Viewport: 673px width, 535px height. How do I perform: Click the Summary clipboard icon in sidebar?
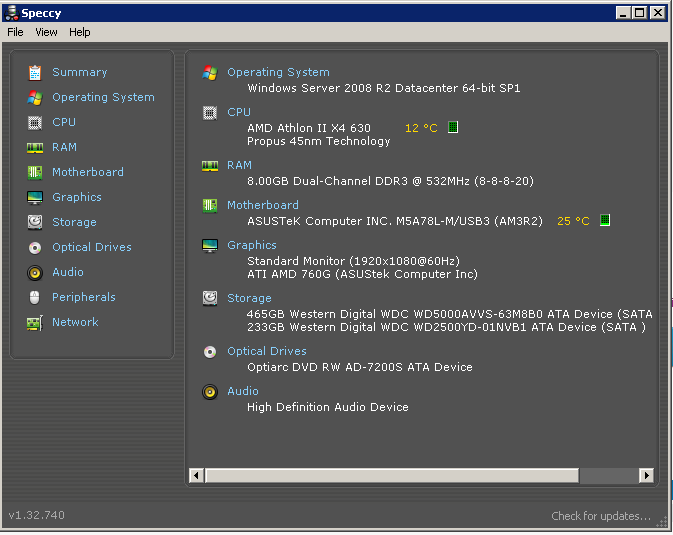(x=35, y=73)
